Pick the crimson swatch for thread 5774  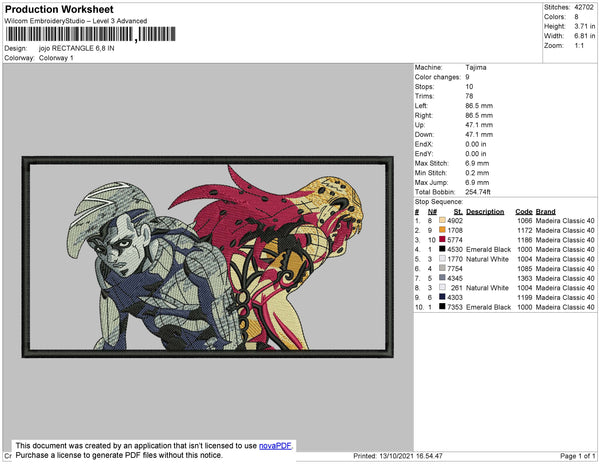(442, 239)
